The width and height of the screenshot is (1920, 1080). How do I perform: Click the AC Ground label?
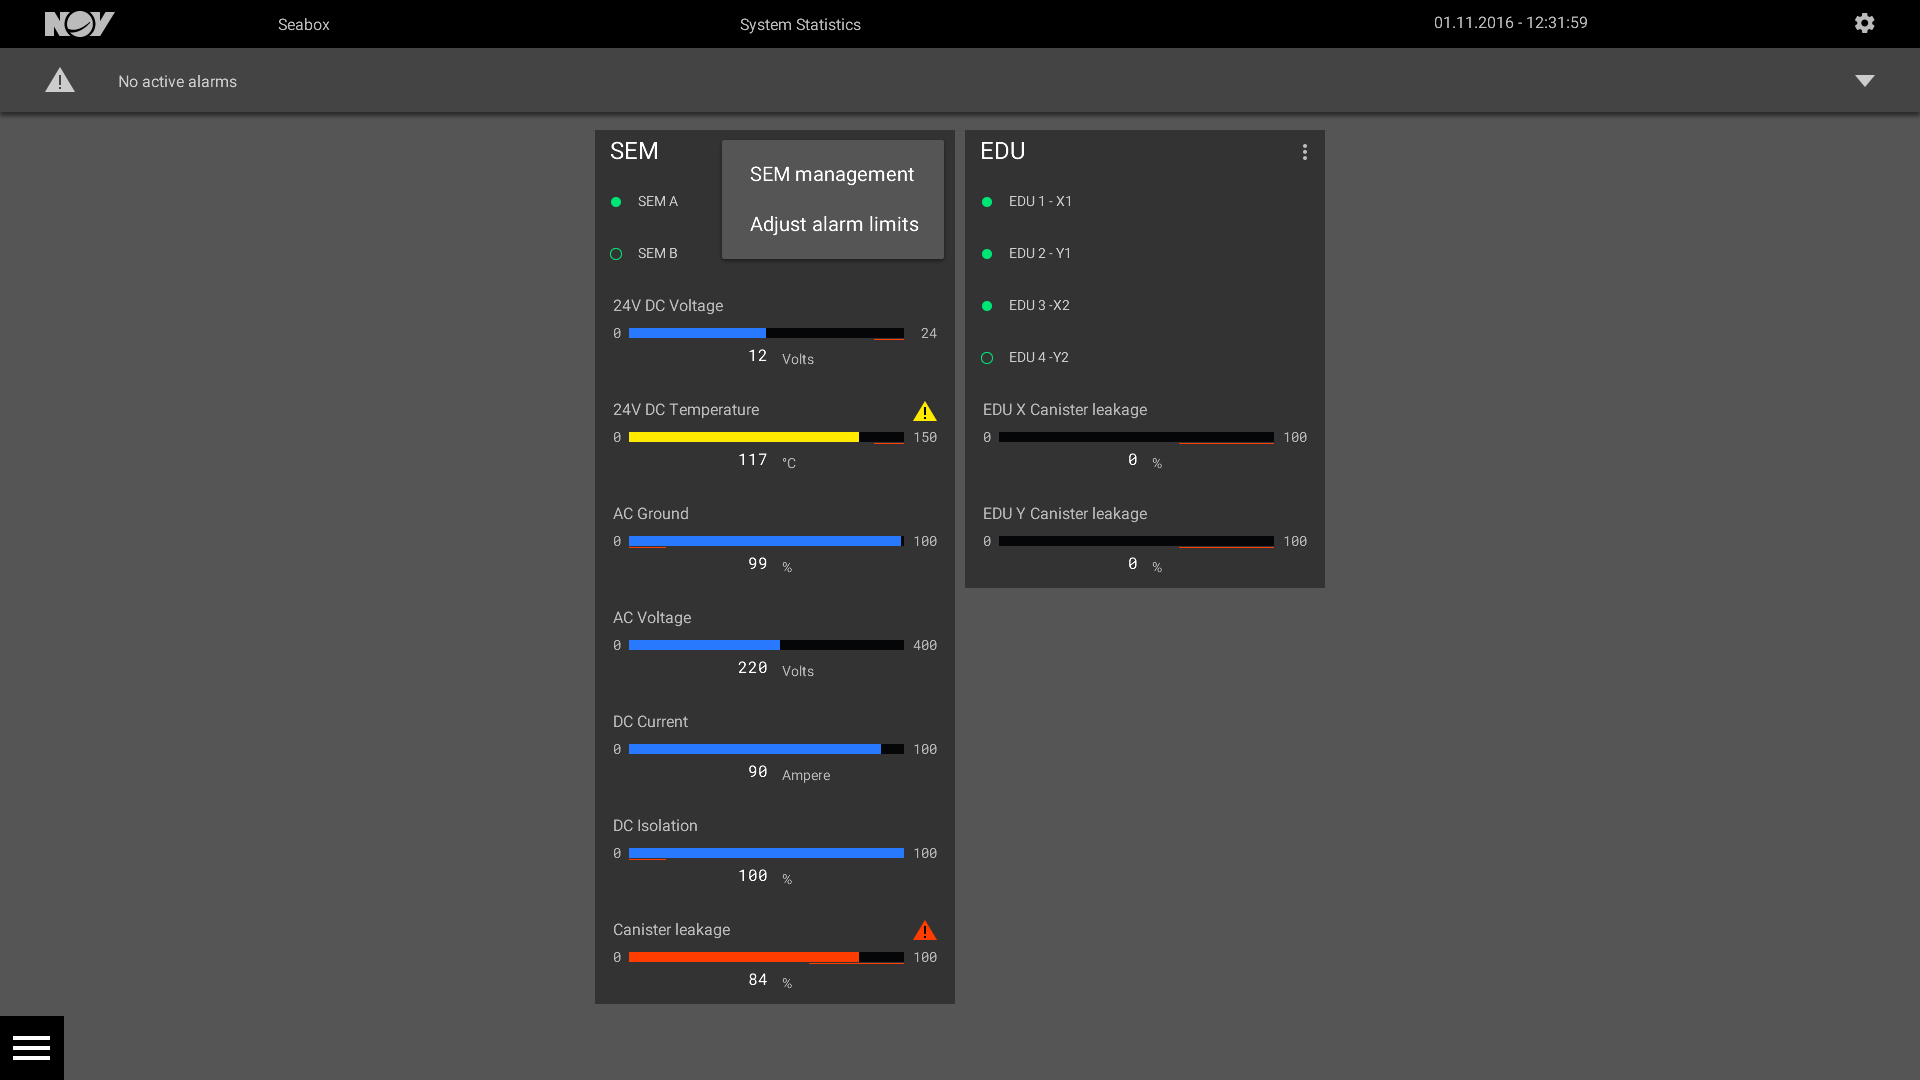[x=651, y=514]
